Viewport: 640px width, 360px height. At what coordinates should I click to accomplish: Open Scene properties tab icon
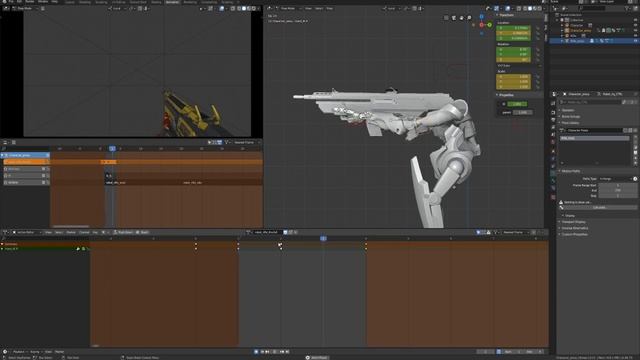point(553,134)
